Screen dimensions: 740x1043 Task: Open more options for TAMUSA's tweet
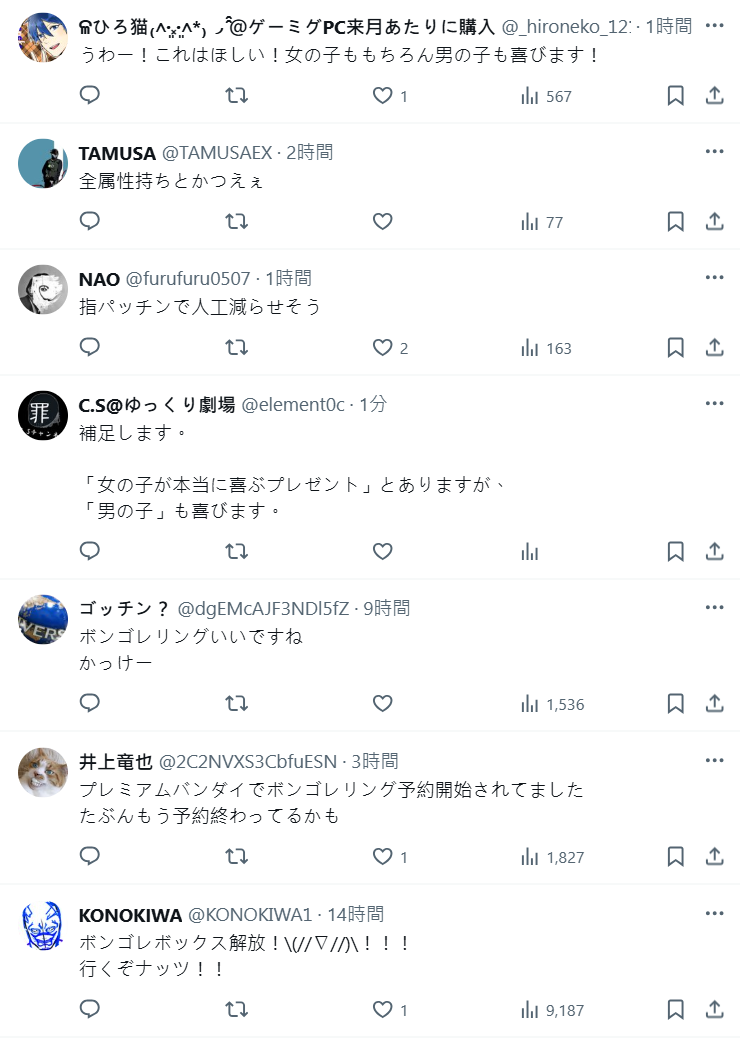pos(714,152)
